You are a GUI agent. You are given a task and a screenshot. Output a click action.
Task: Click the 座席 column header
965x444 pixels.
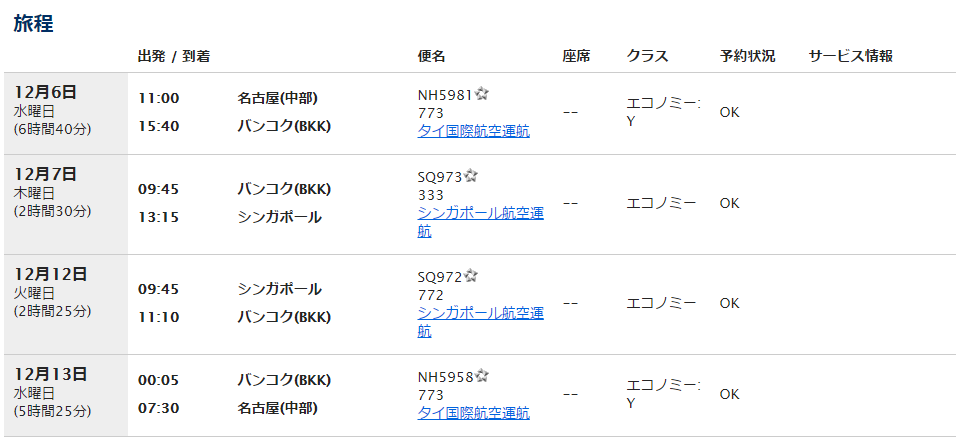(576, 56)
